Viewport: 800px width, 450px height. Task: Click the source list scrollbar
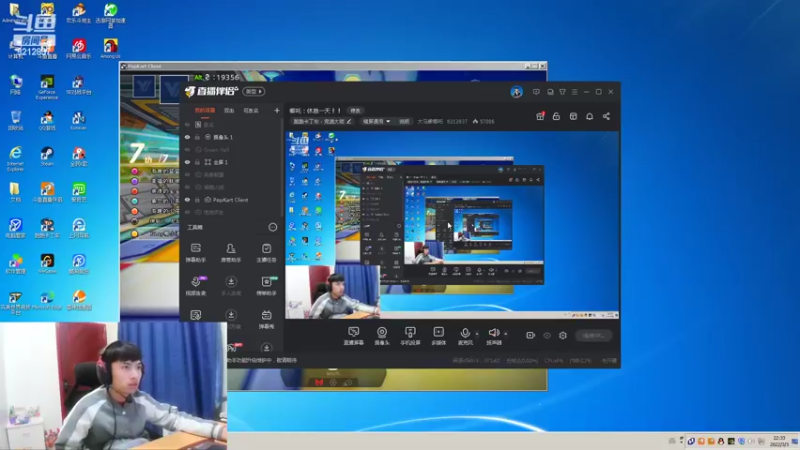[x=281, y=168]
